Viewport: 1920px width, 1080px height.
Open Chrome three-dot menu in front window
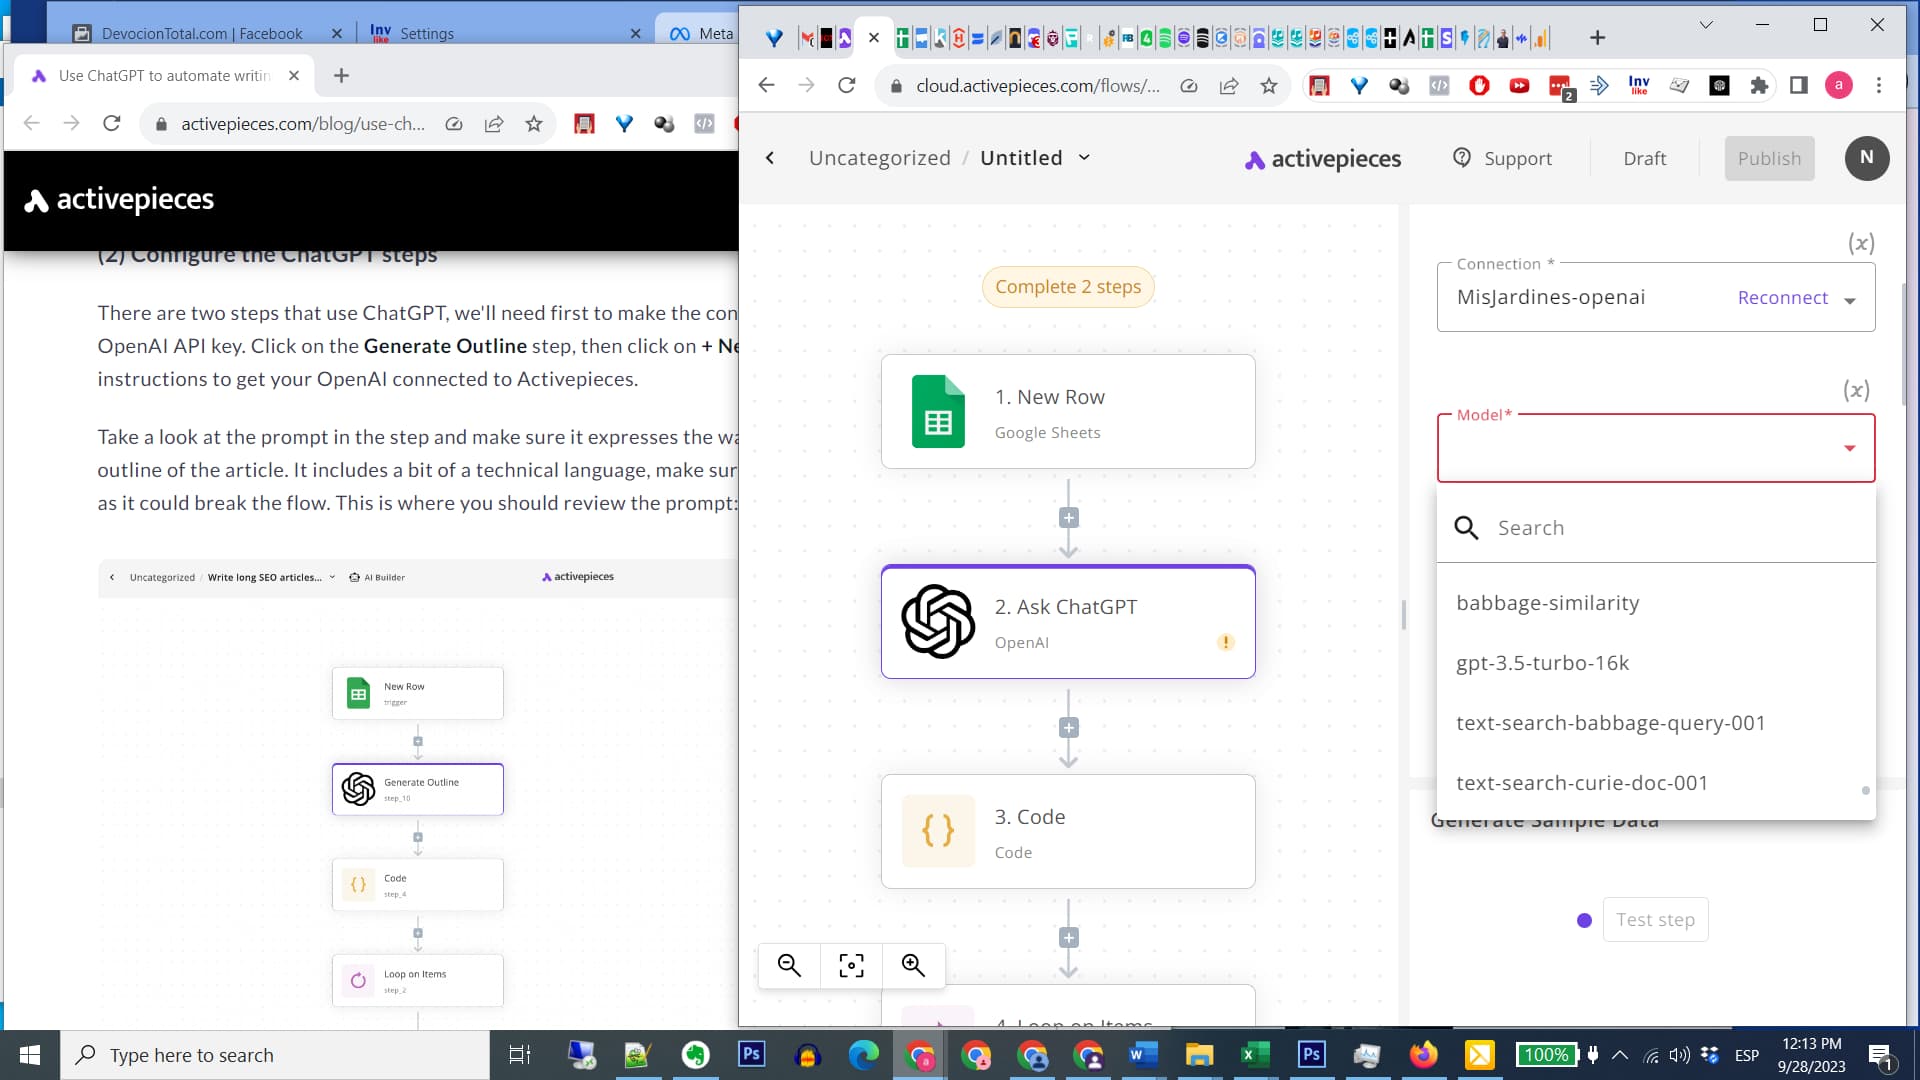[1879, 86]
